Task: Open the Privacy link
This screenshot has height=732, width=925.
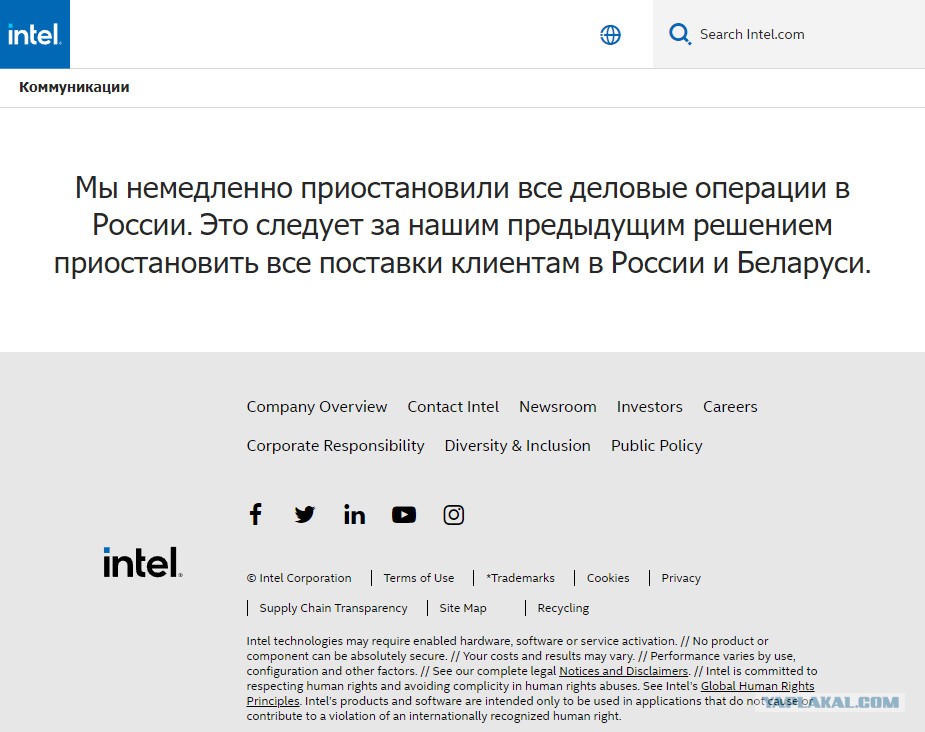Action: tap(681, 578)
